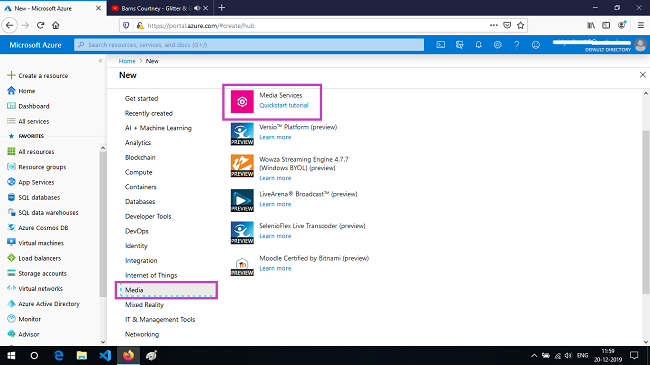Select the Media category
This screenshot has width=650, height=365.
166,290
